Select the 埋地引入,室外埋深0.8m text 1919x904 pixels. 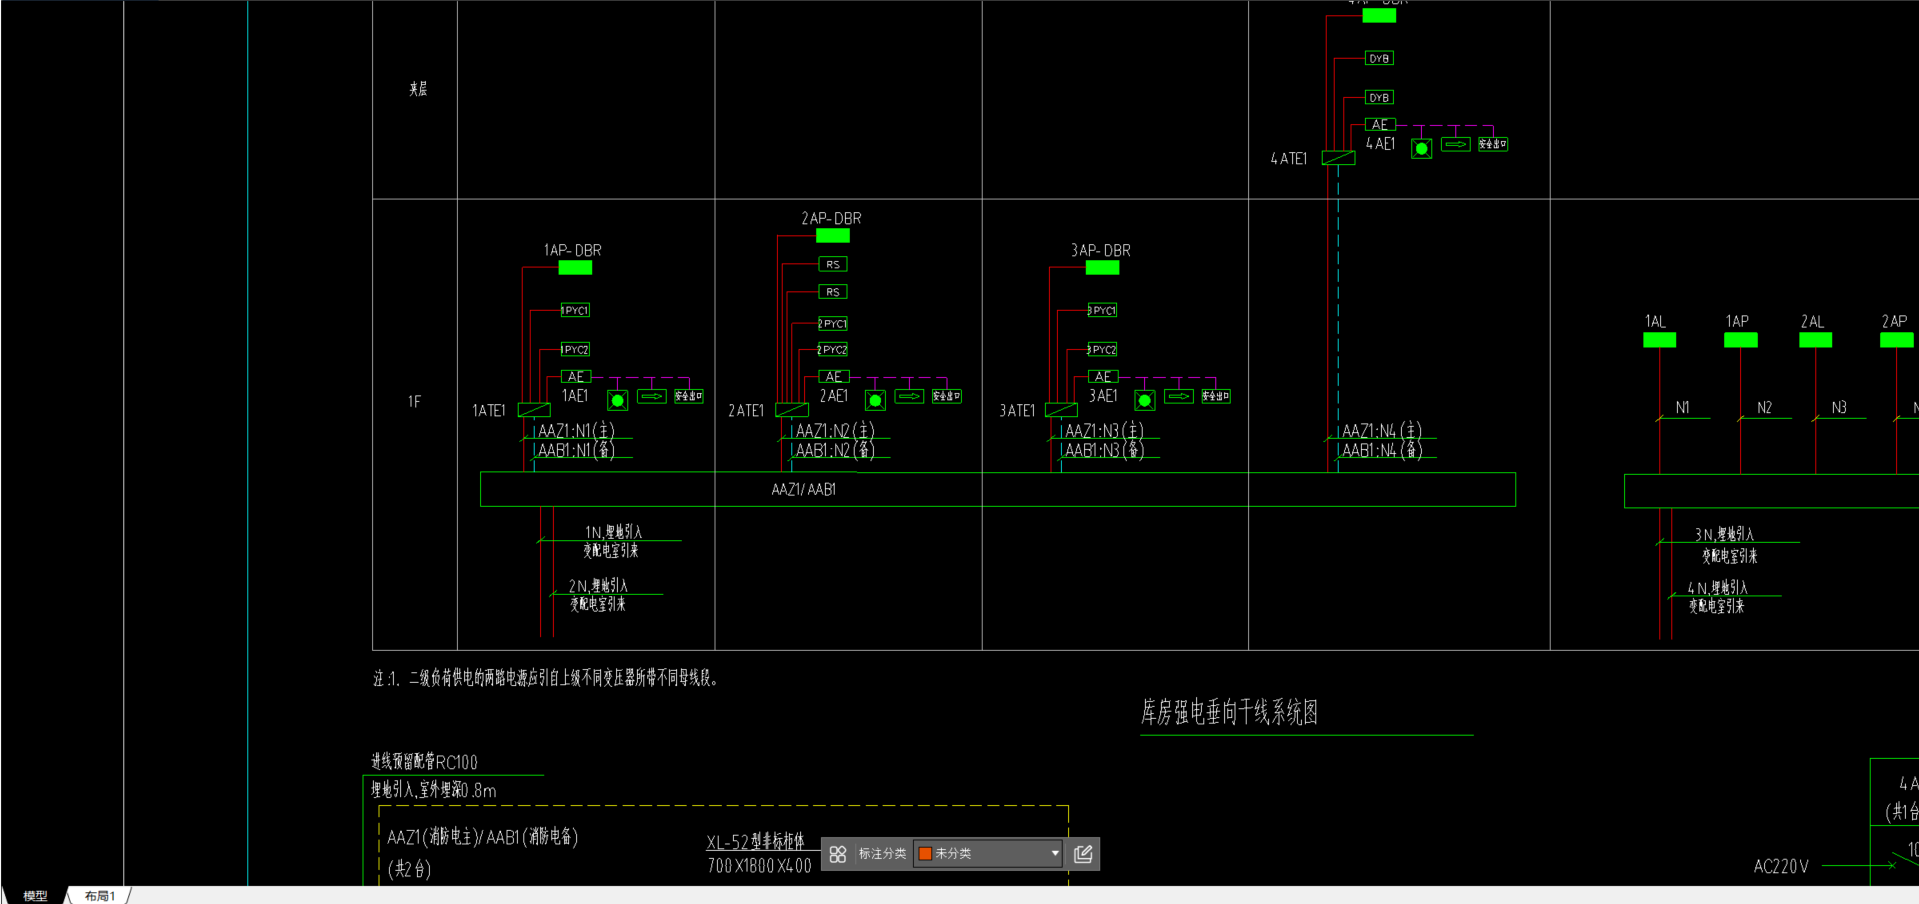pyautogui.click(x=434, y=790)
